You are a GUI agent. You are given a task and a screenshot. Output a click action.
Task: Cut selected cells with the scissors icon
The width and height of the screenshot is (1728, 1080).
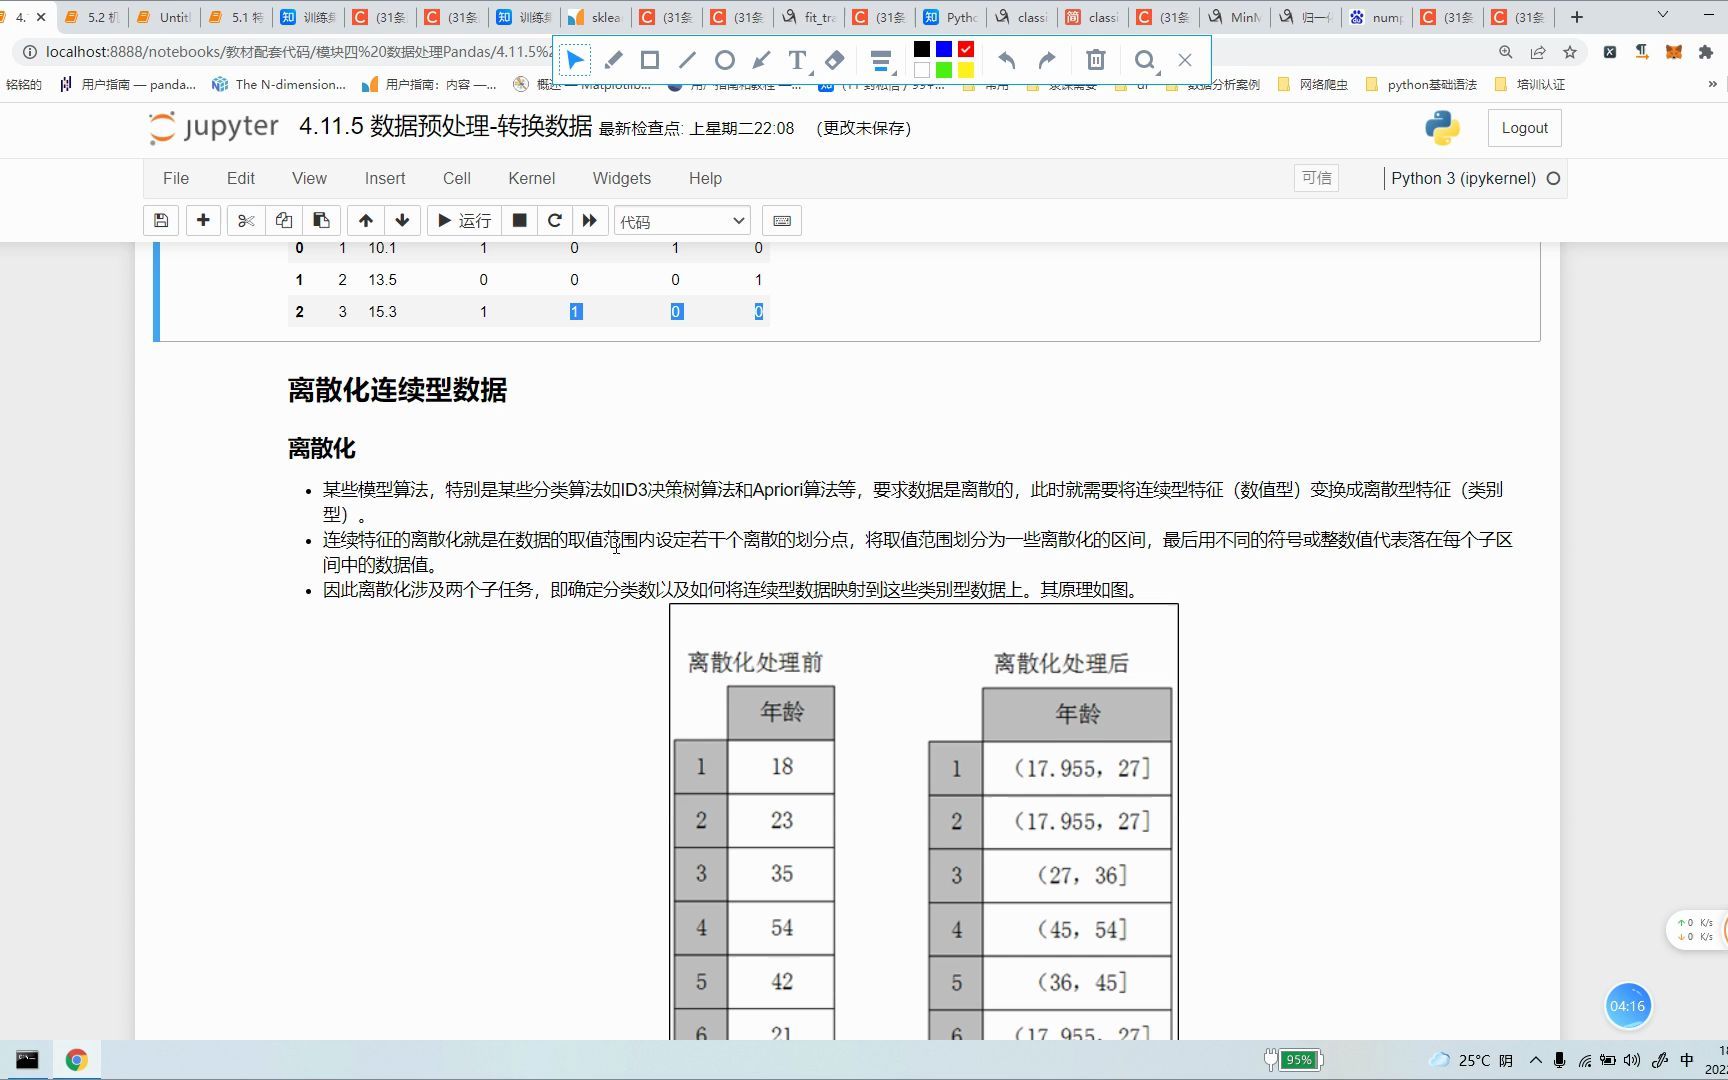(x=246, y=220)
